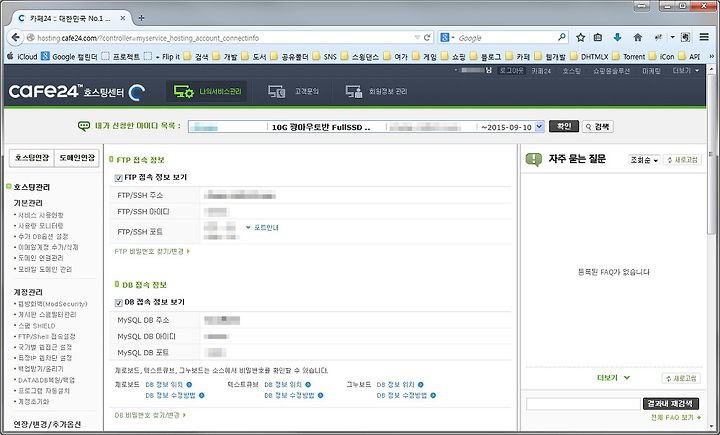The height and width of the screenshot is (435, 720).
Task: Open the iCon bookmark folder
Action: tap(662, 56)
